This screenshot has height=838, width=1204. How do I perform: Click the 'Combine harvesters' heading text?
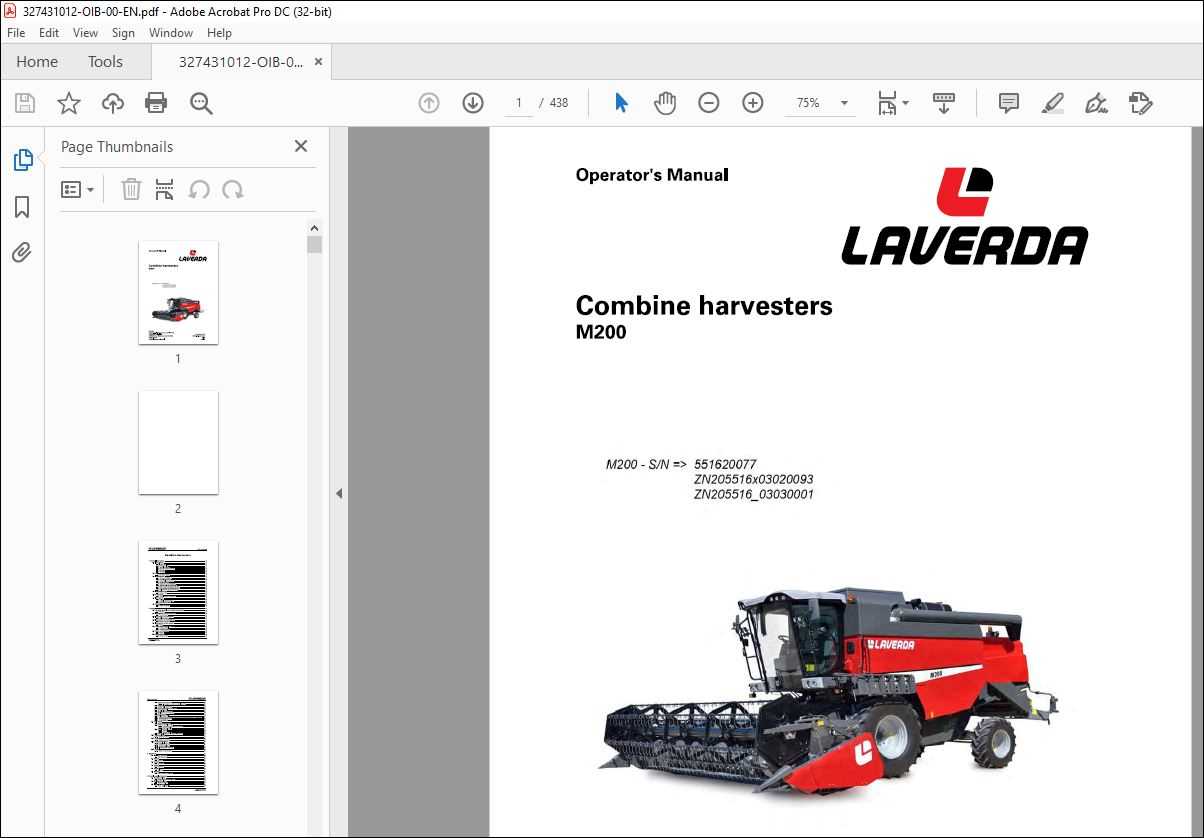(x=704, y=306)
